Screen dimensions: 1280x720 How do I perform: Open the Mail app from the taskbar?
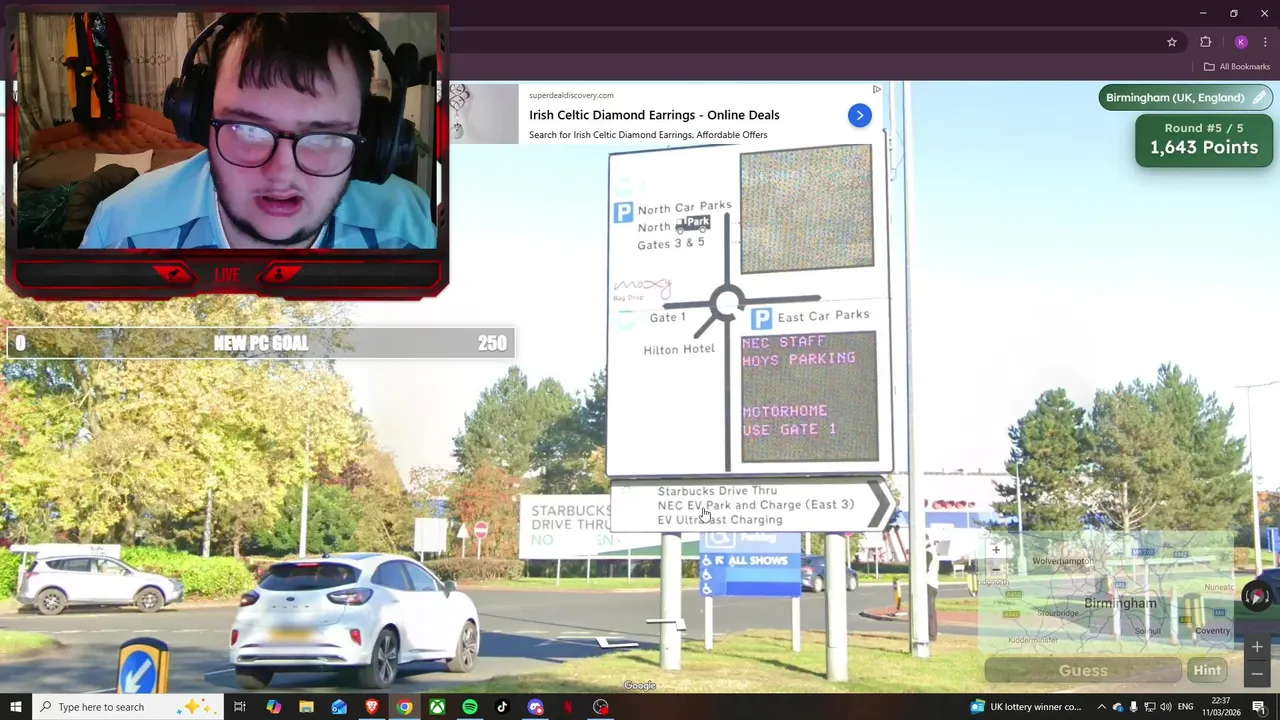(x=339, y=707)
